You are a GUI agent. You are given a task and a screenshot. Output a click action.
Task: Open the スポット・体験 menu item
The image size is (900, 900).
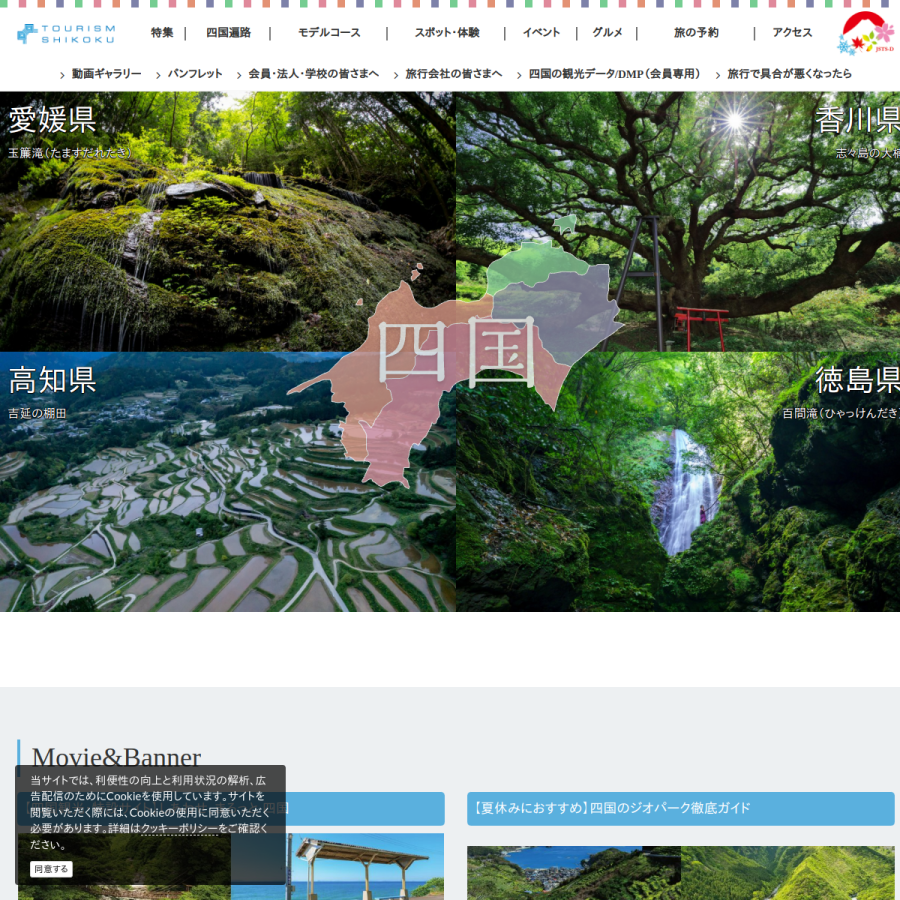tap(447, 33)
